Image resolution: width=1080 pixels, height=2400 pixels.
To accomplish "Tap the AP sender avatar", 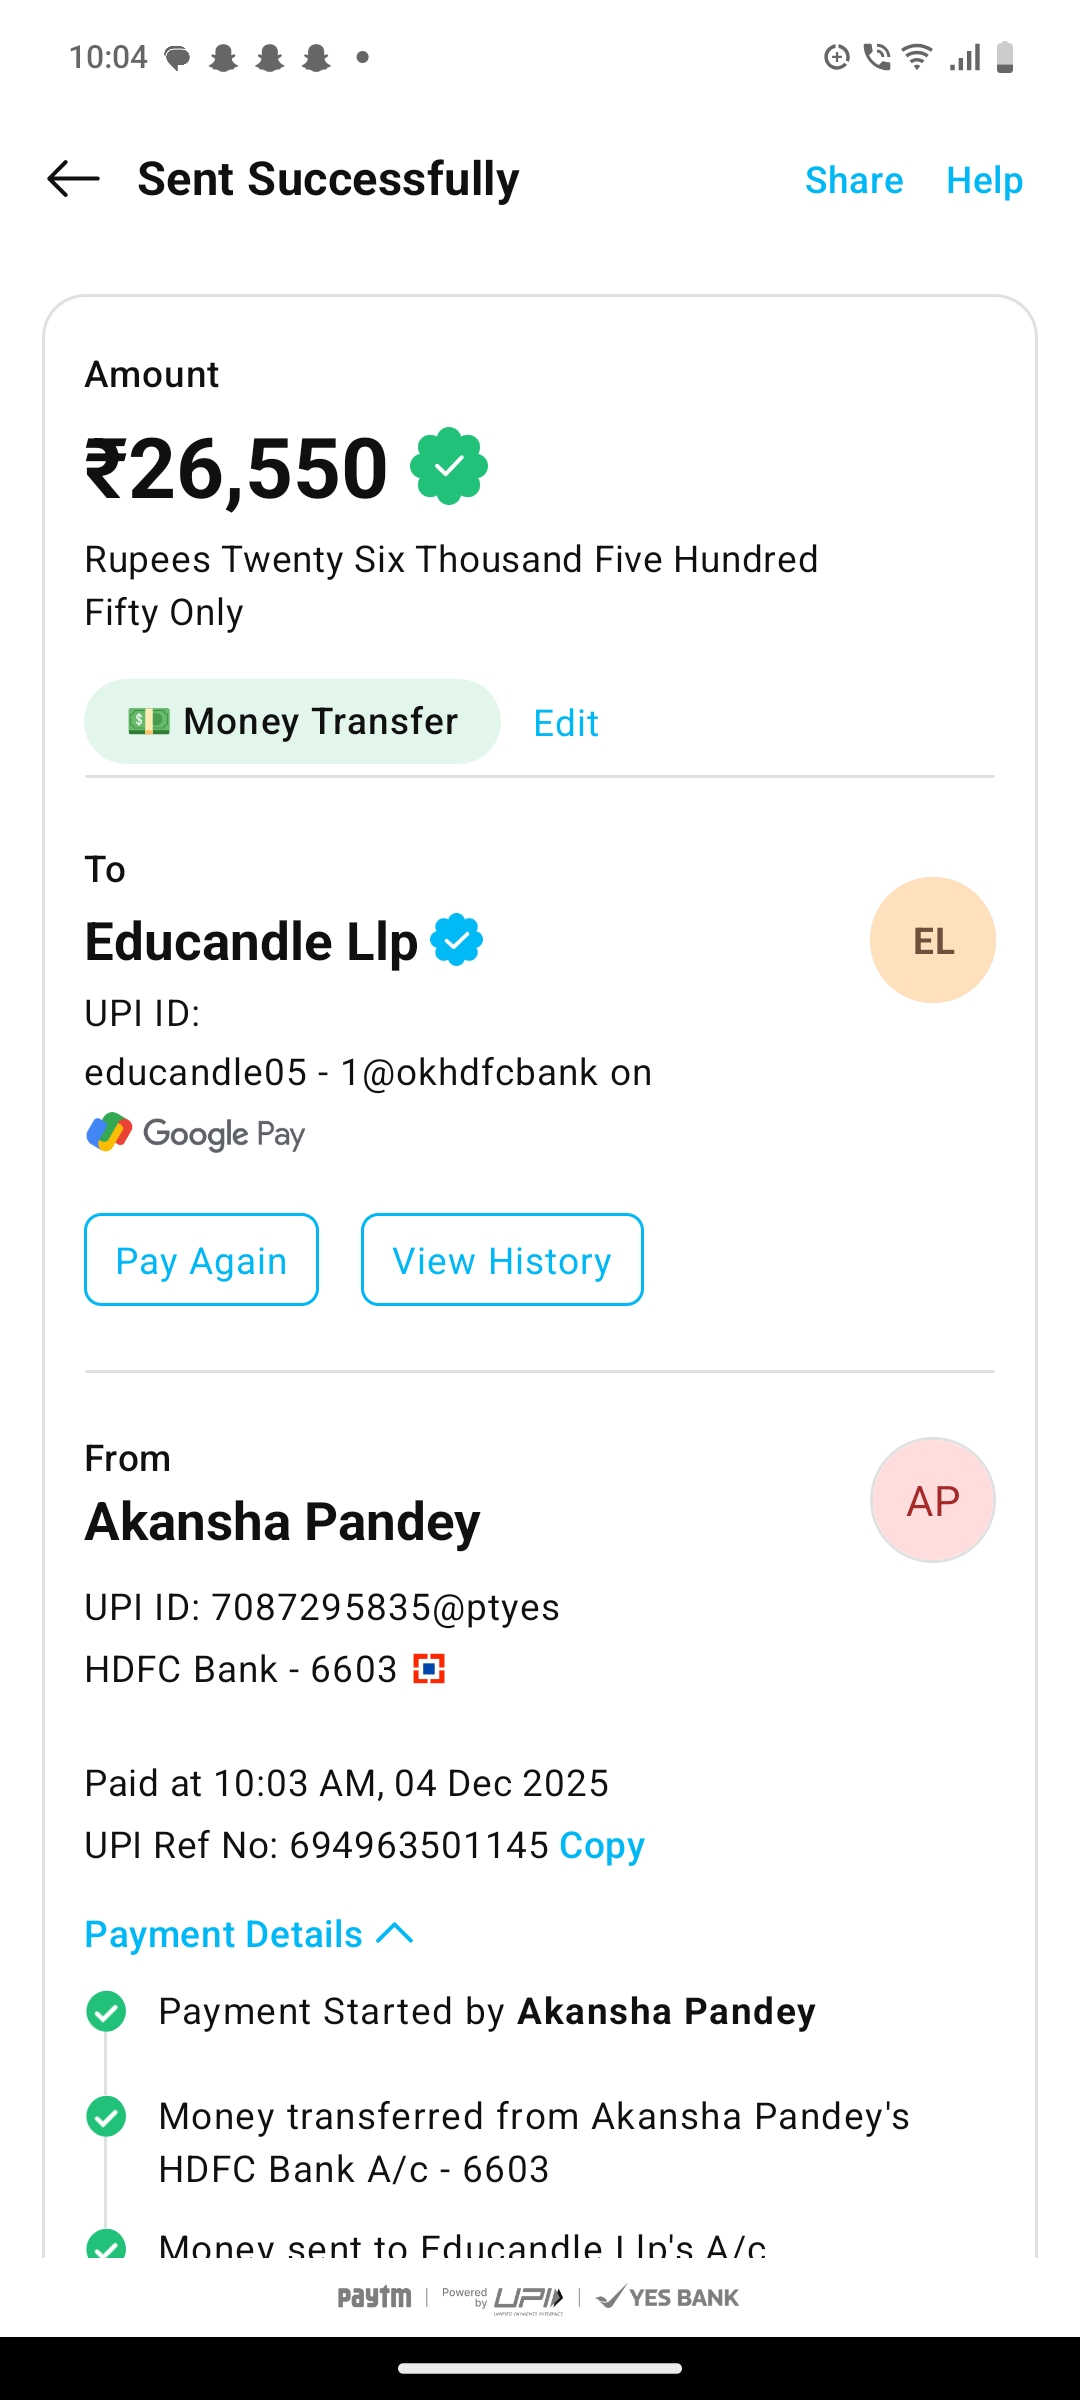I will 932,1500.
